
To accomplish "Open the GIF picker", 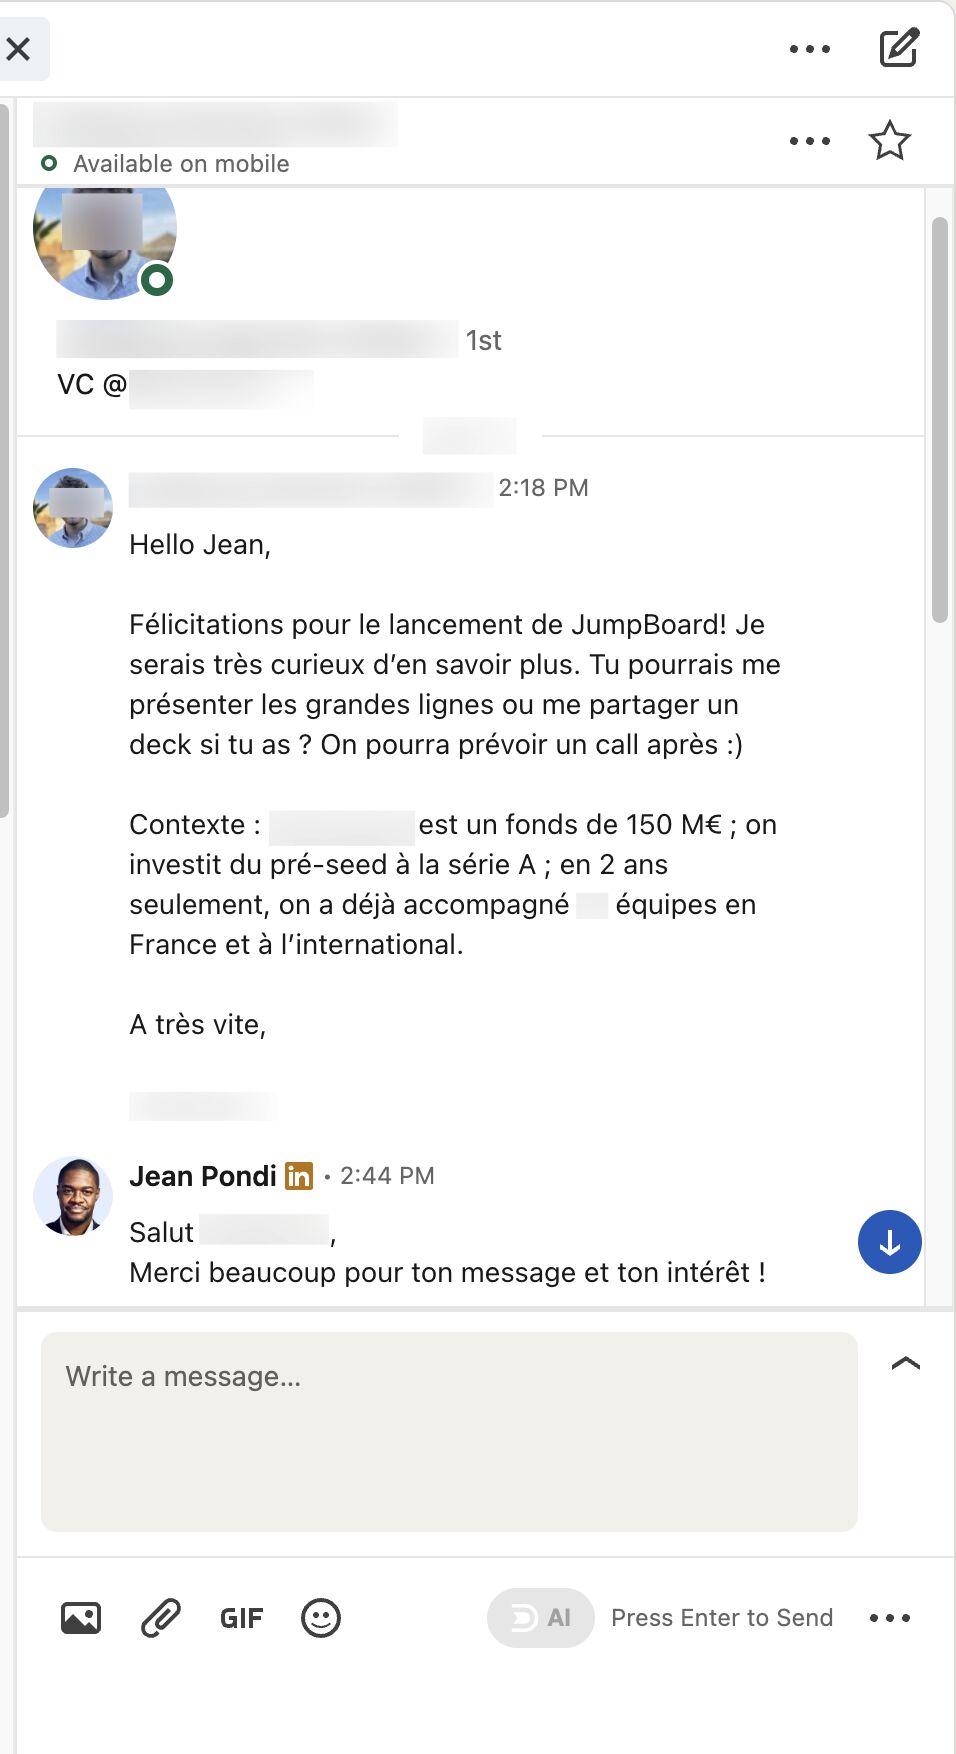I will tap(241, 1618).
